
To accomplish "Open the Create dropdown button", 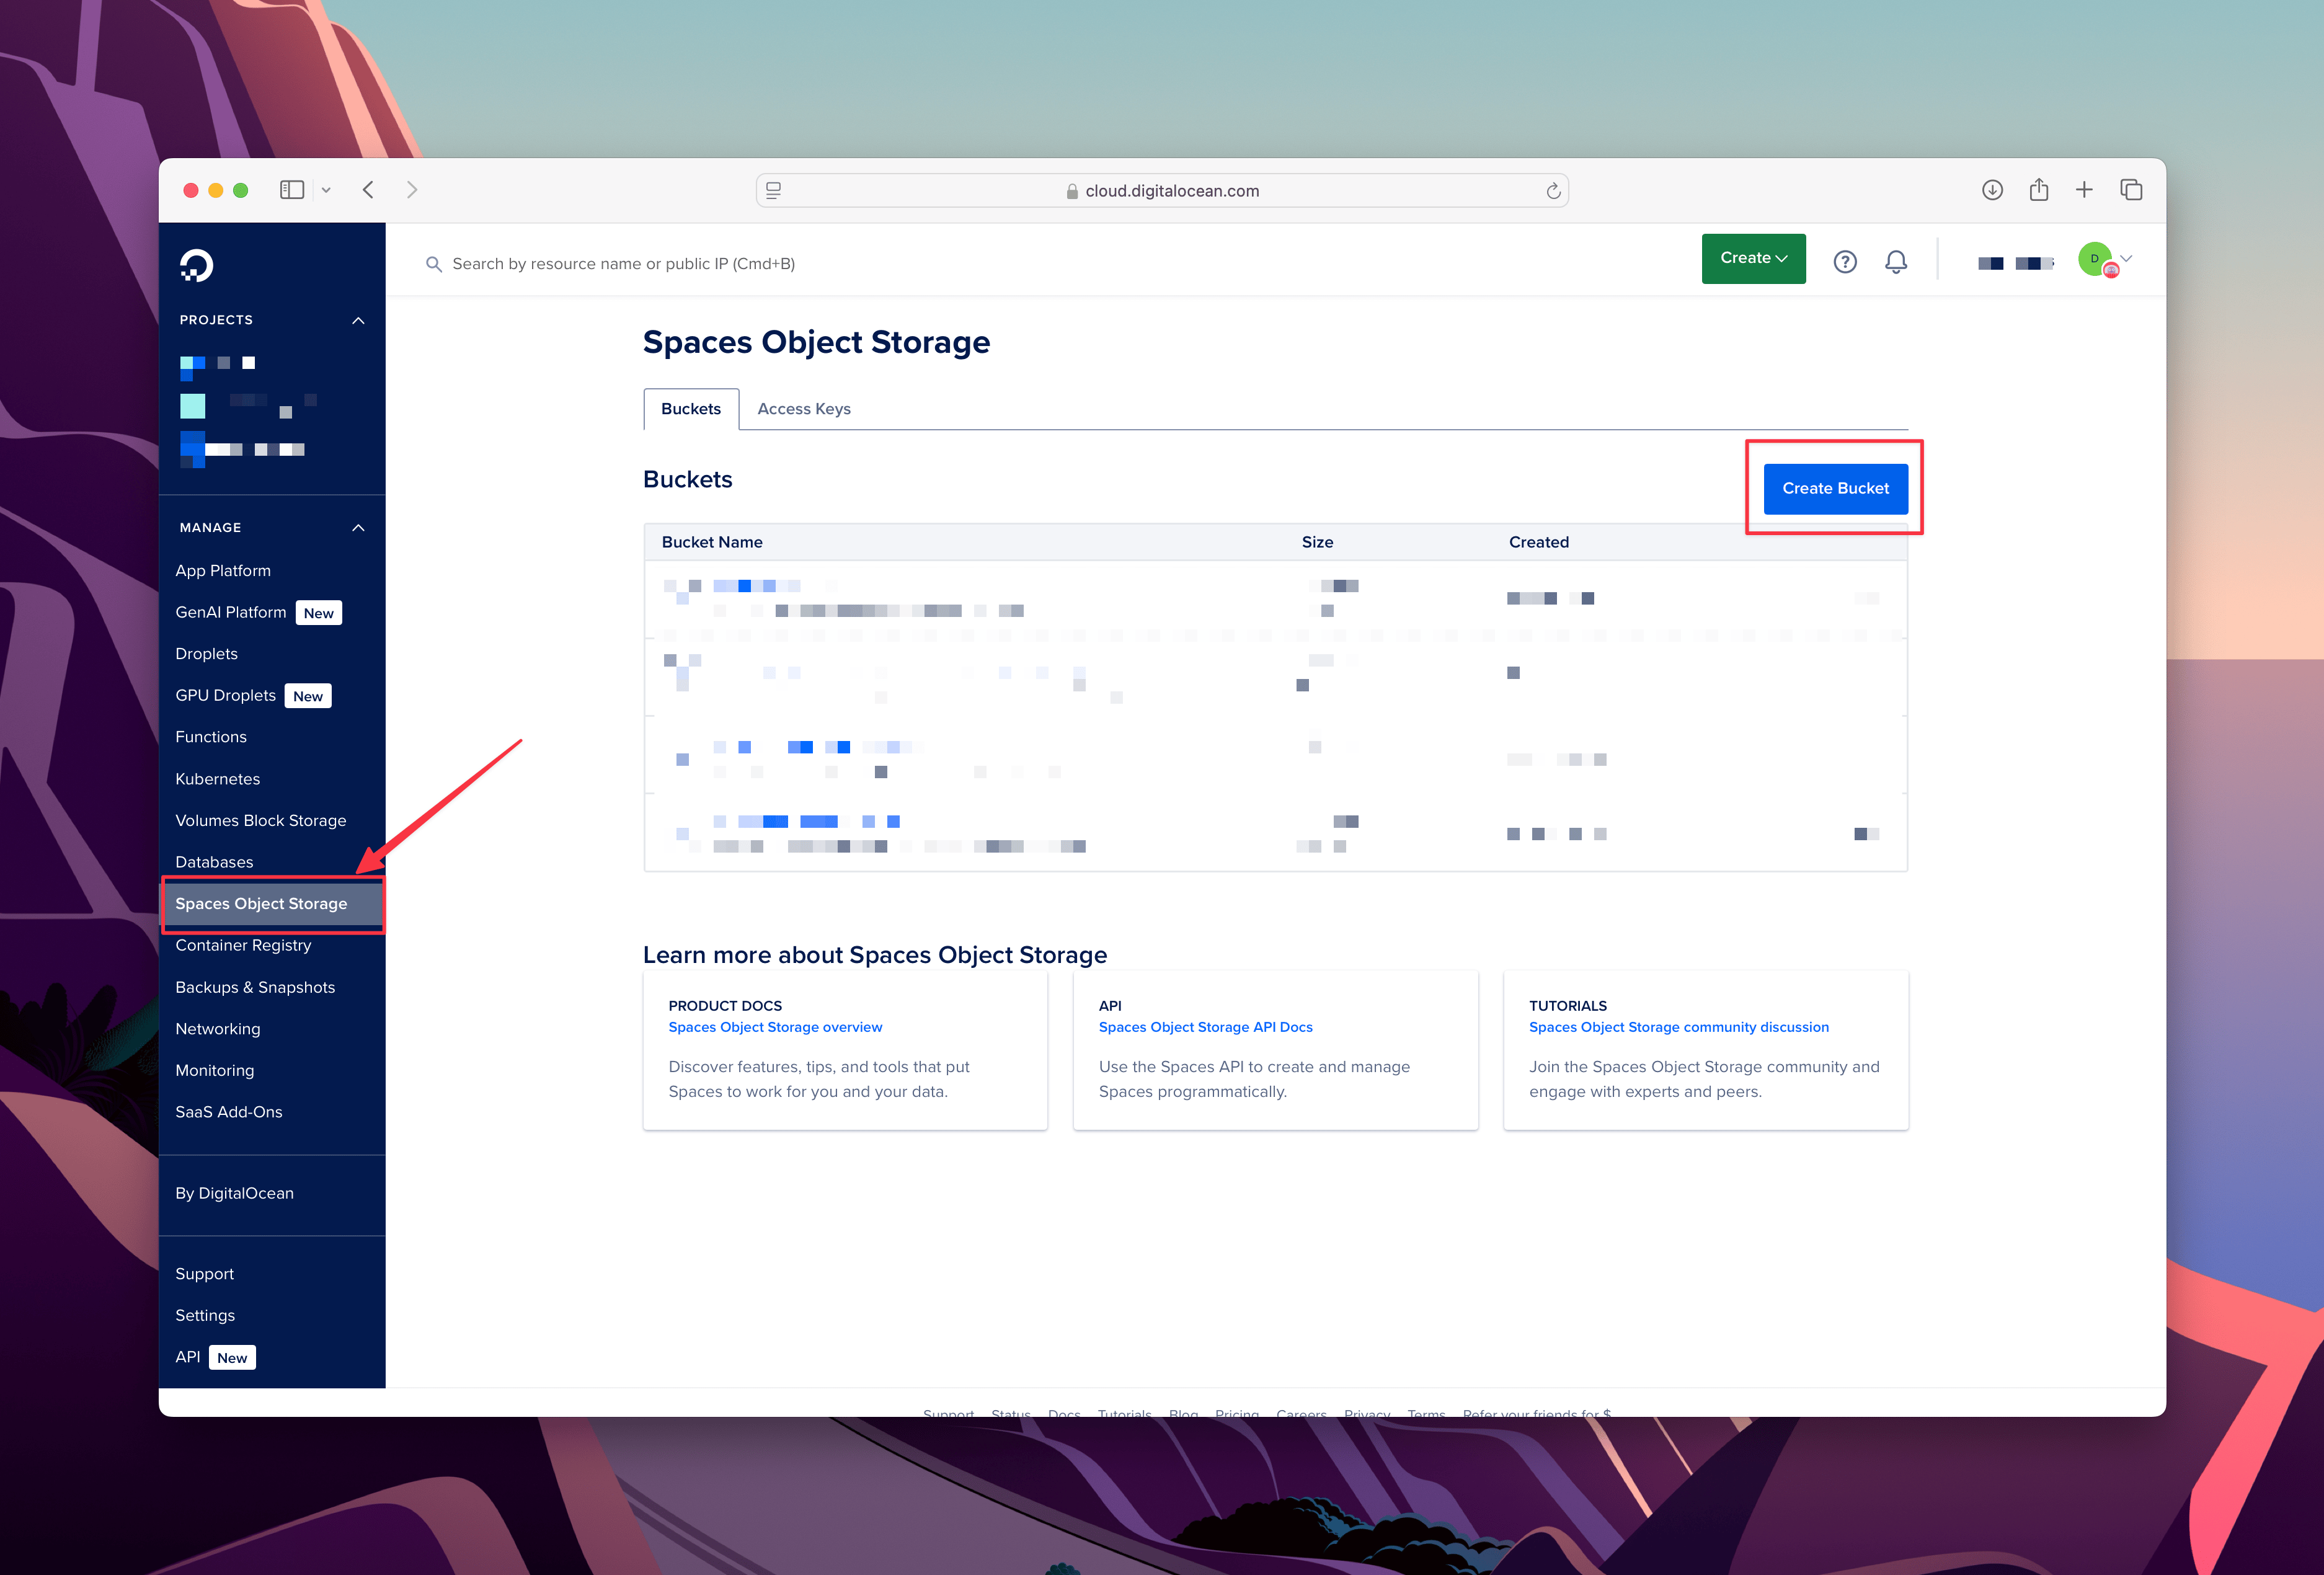I will 1754,259.
